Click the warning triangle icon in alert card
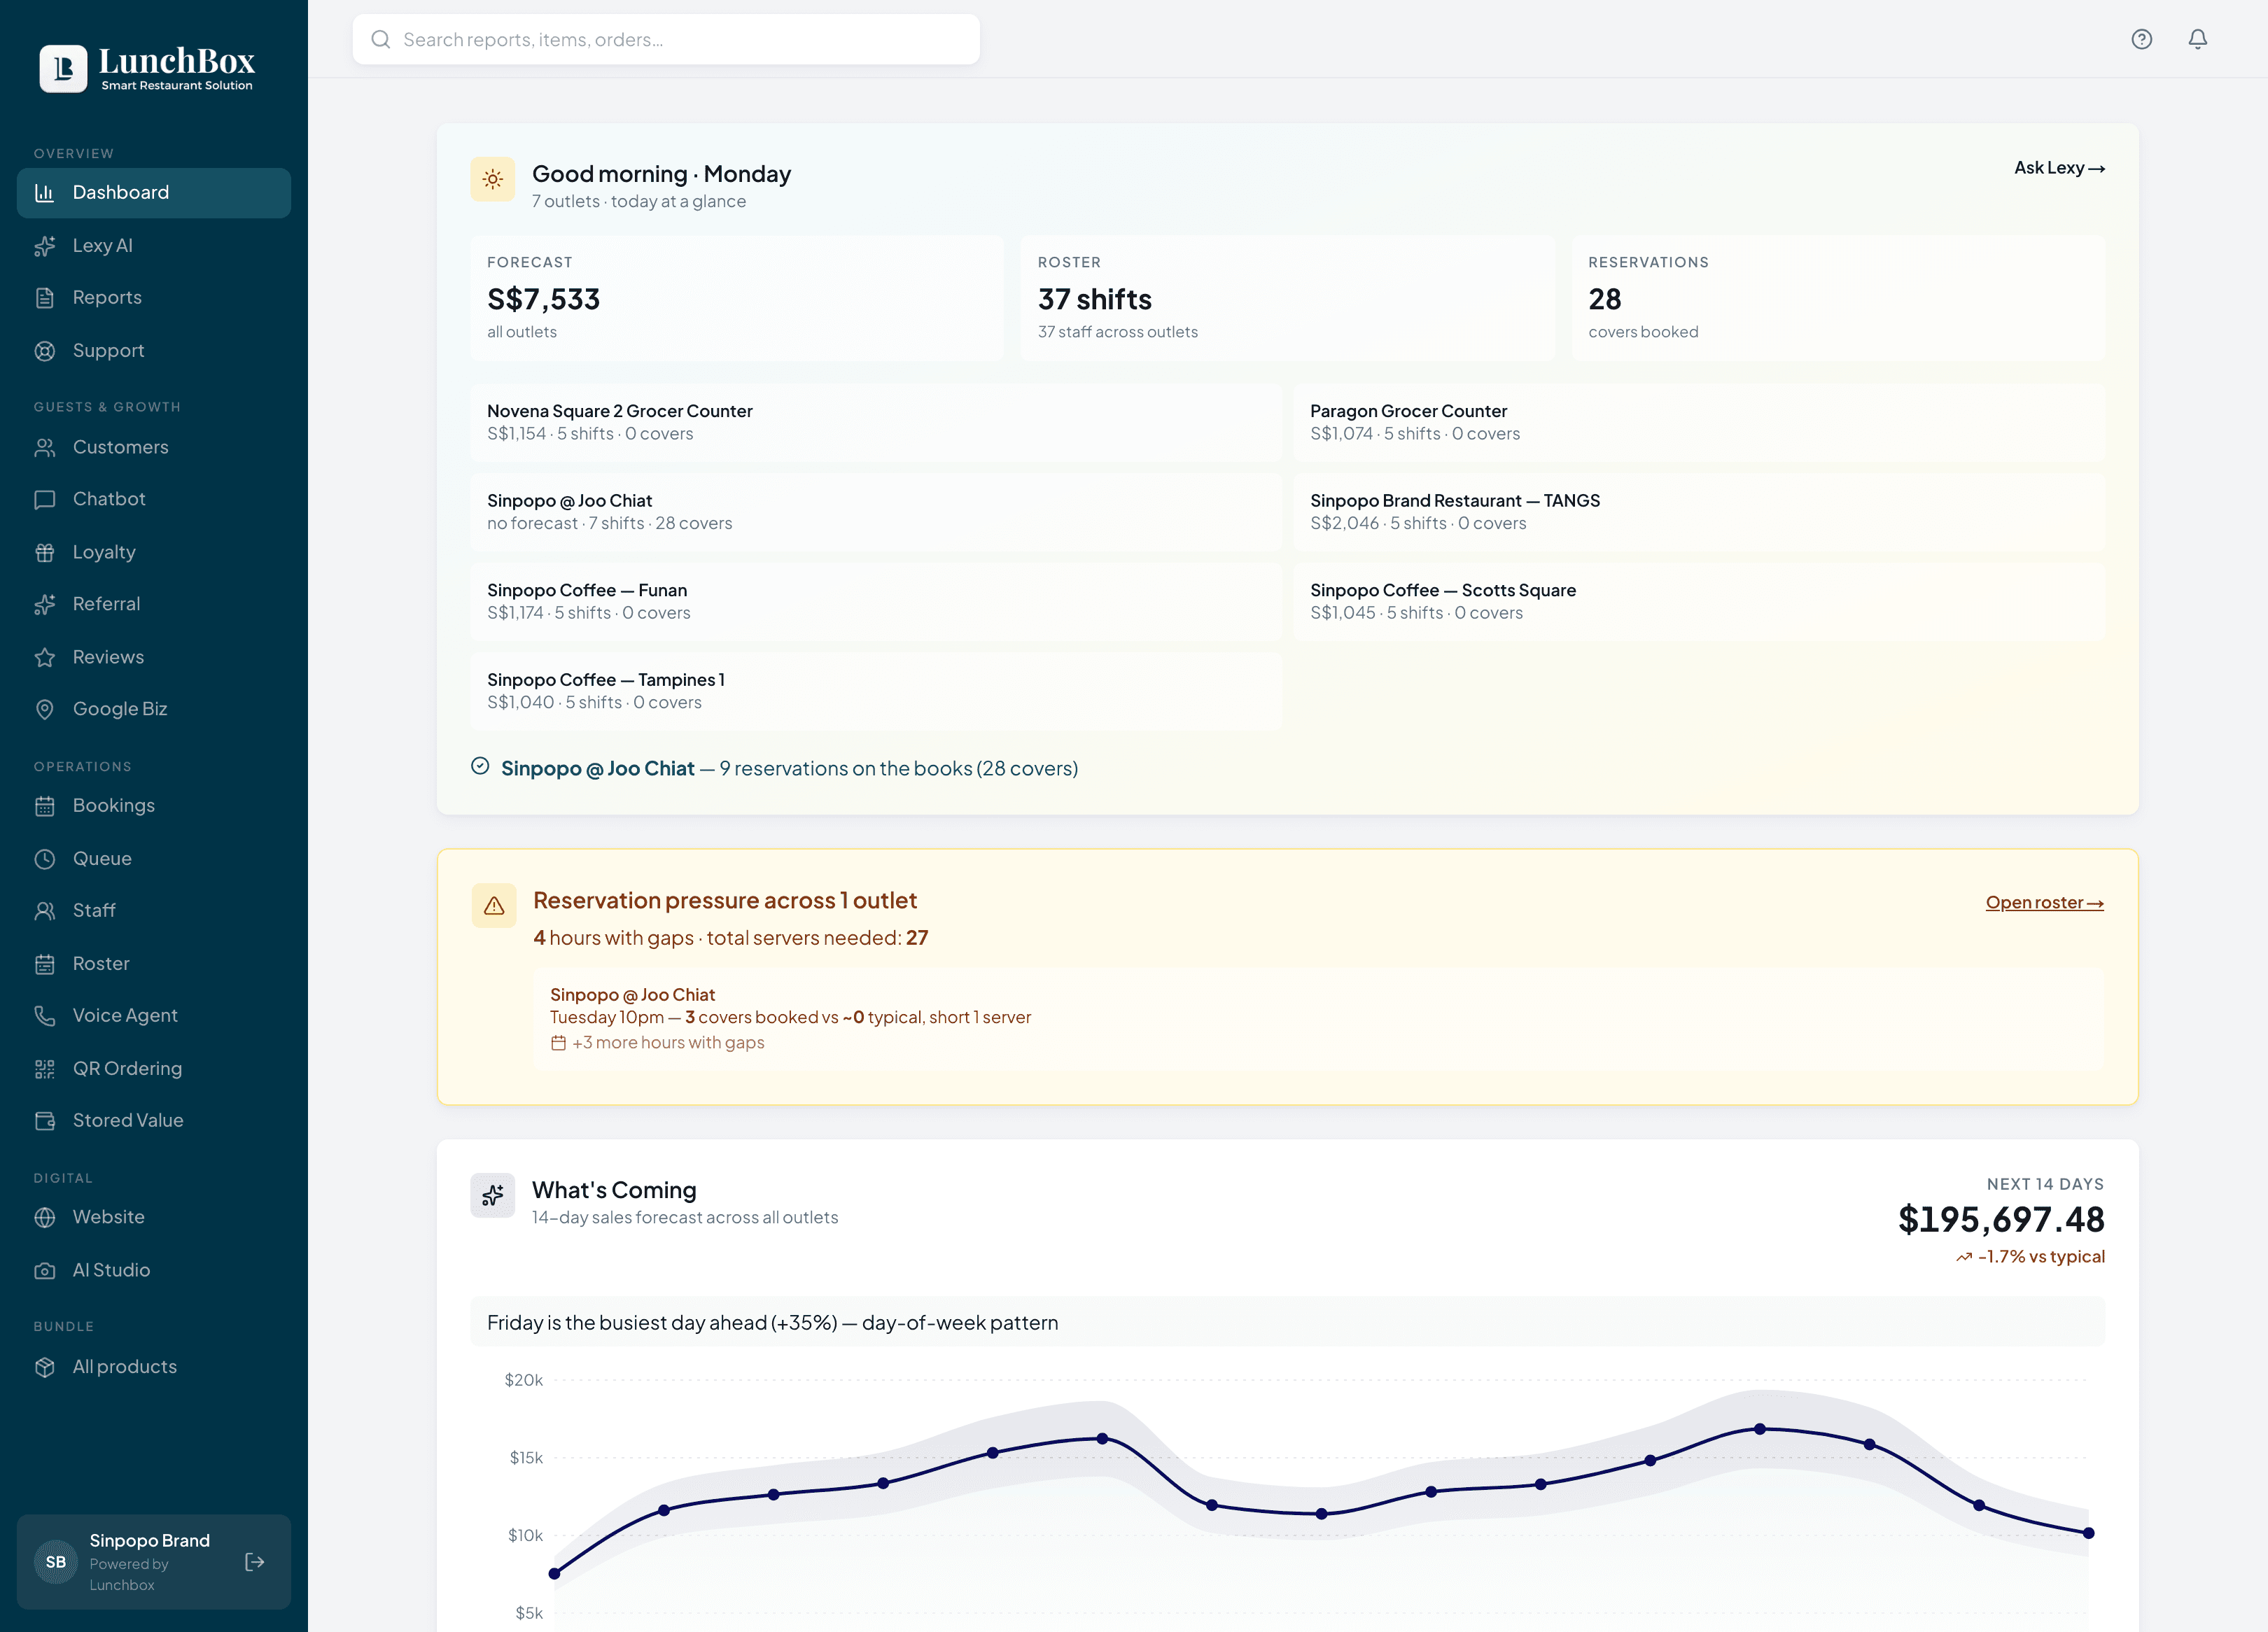2268x1632 pixels. (x=493, y=905)
